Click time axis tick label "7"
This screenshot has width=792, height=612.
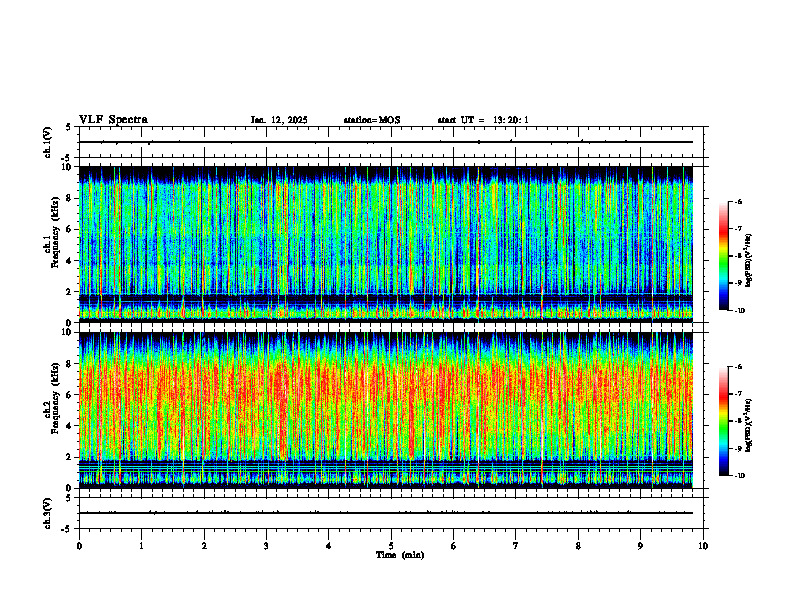(516, 546)
